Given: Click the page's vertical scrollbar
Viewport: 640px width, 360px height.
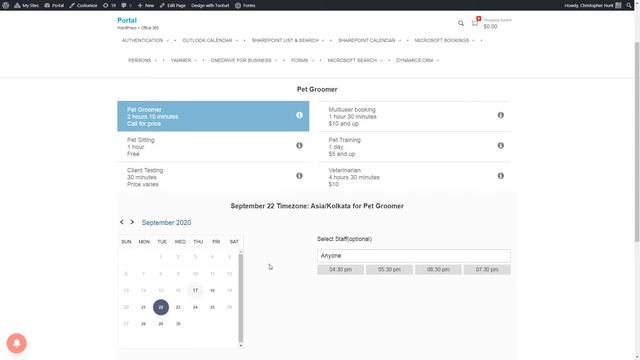Looking at the screenshot, I should pos(637,141).
